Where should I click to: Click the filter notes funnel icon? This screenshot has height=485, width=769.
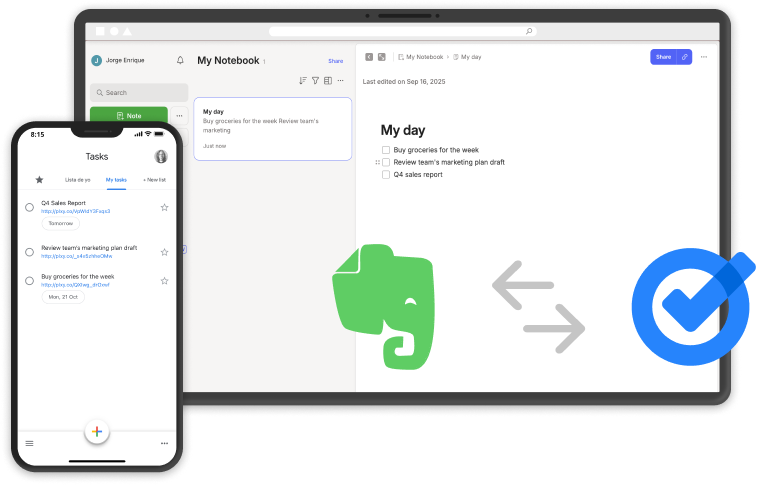315,81
